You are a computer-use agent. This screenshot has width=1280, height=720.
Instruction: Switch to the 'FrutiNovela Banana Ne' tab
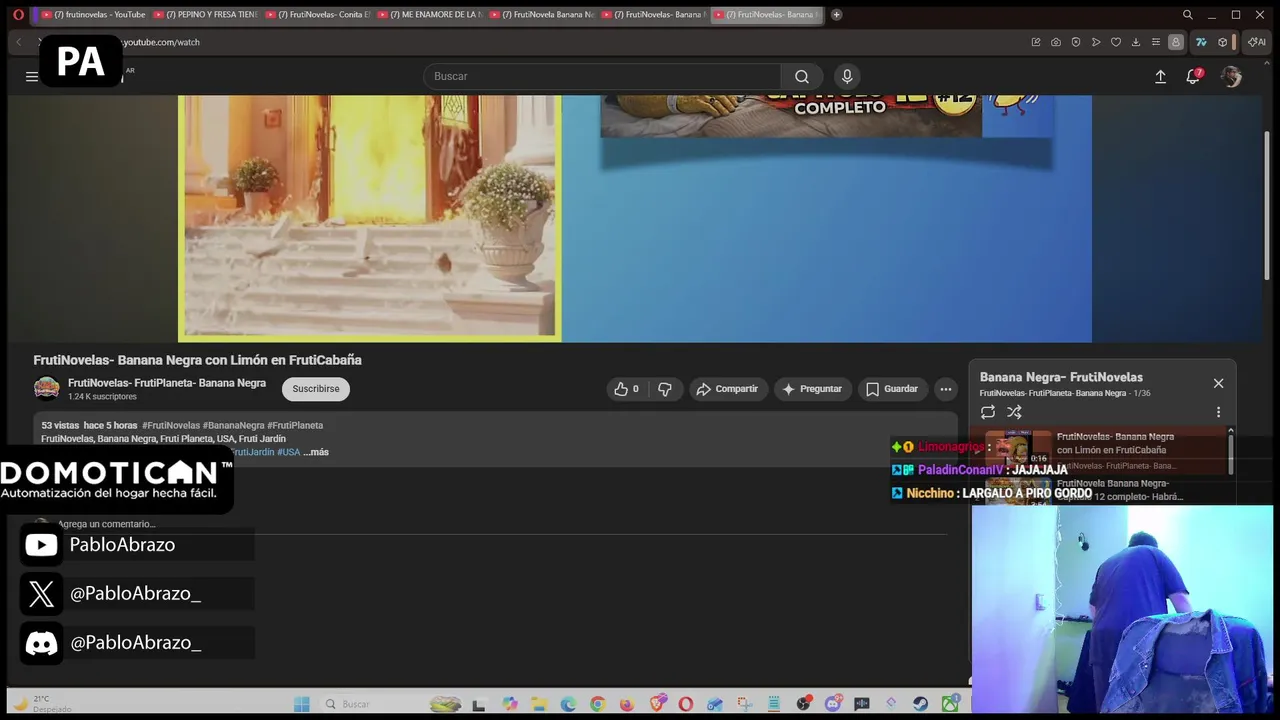(x=541, y=14)
